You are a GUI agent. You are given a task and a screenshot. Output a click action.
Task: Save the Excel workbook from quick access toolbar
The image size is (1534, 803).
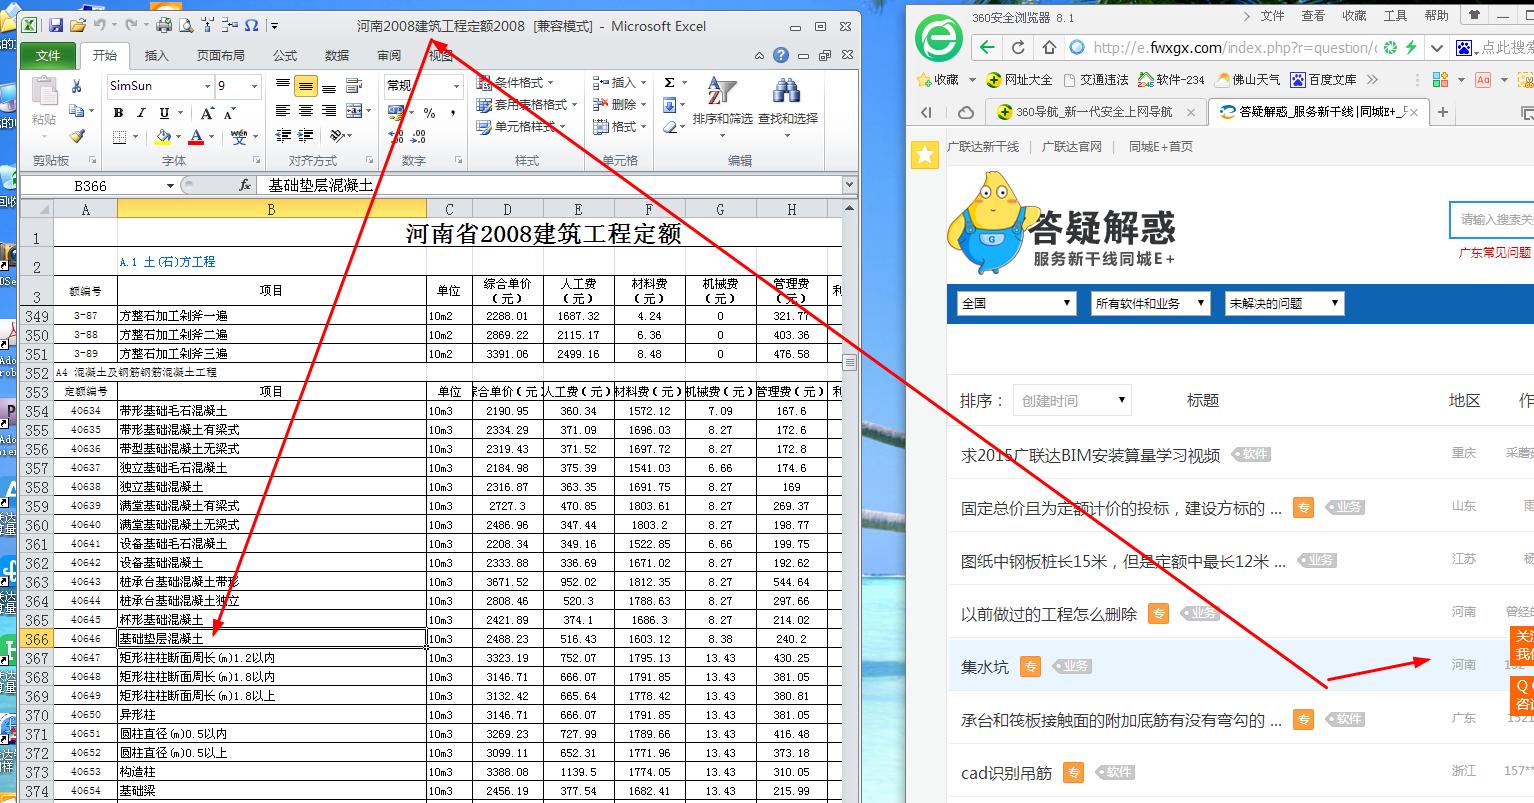[x=56, y=26]
